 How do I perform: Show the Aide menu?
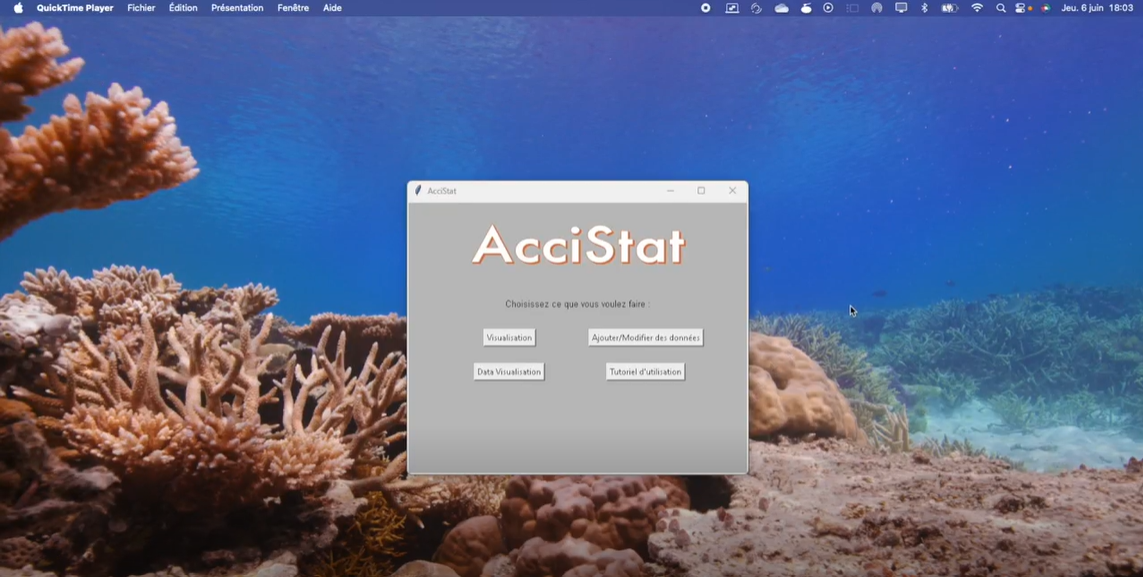(332, 8)
